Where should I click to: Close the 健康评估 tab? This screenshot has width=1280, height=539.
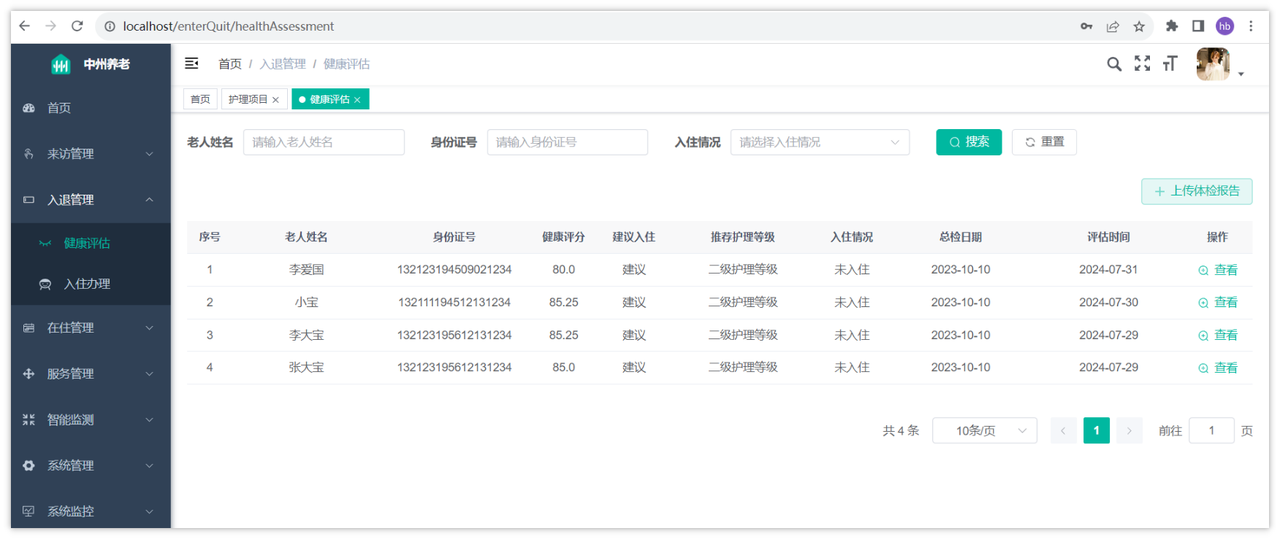pos(357,100)
